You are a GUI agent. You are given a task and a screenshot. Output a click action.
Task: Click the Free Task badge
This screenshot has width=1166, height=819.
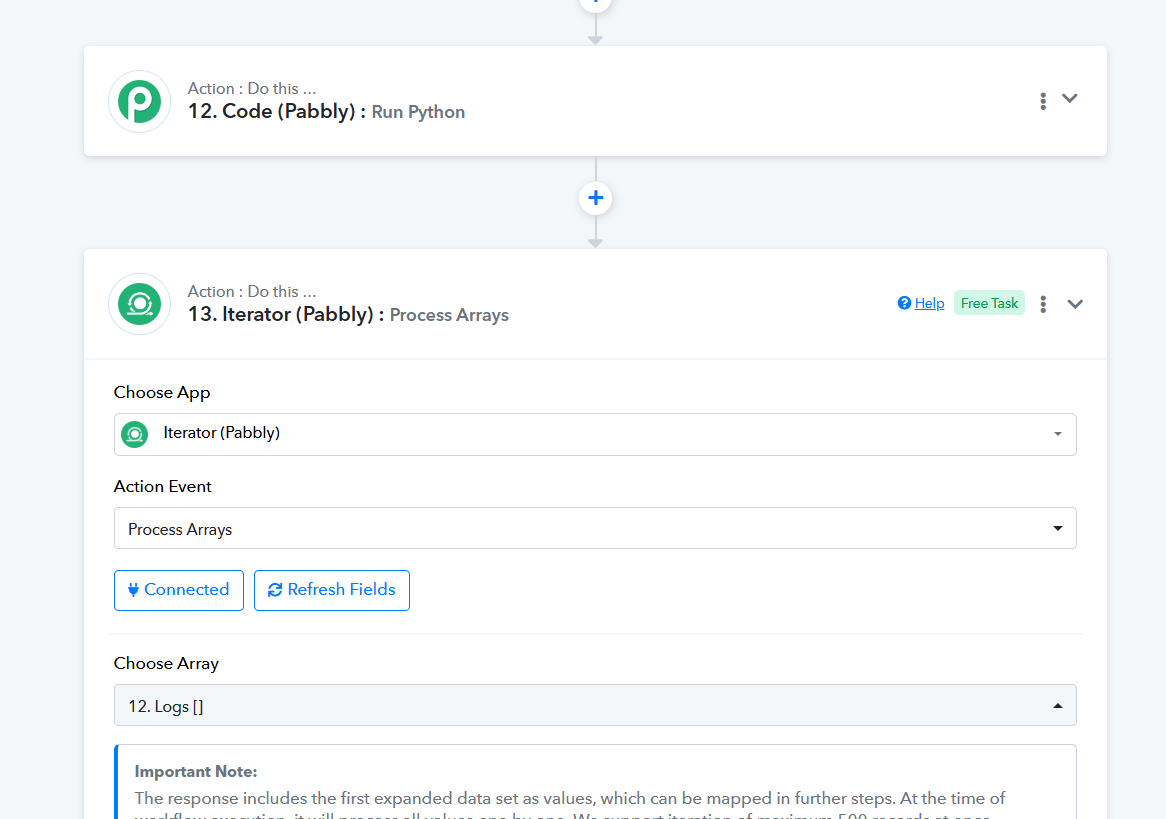point(989,303)
